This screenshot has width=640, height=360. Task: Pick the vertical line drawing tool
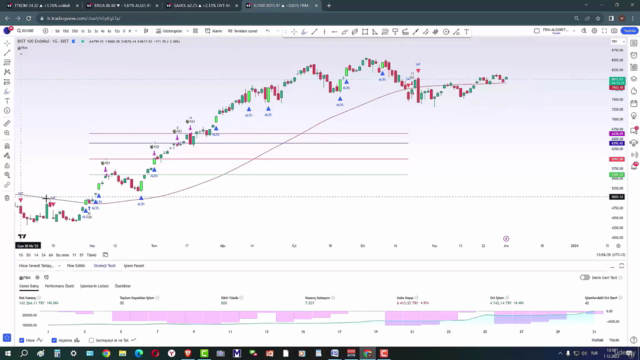(x=324, y=32)
